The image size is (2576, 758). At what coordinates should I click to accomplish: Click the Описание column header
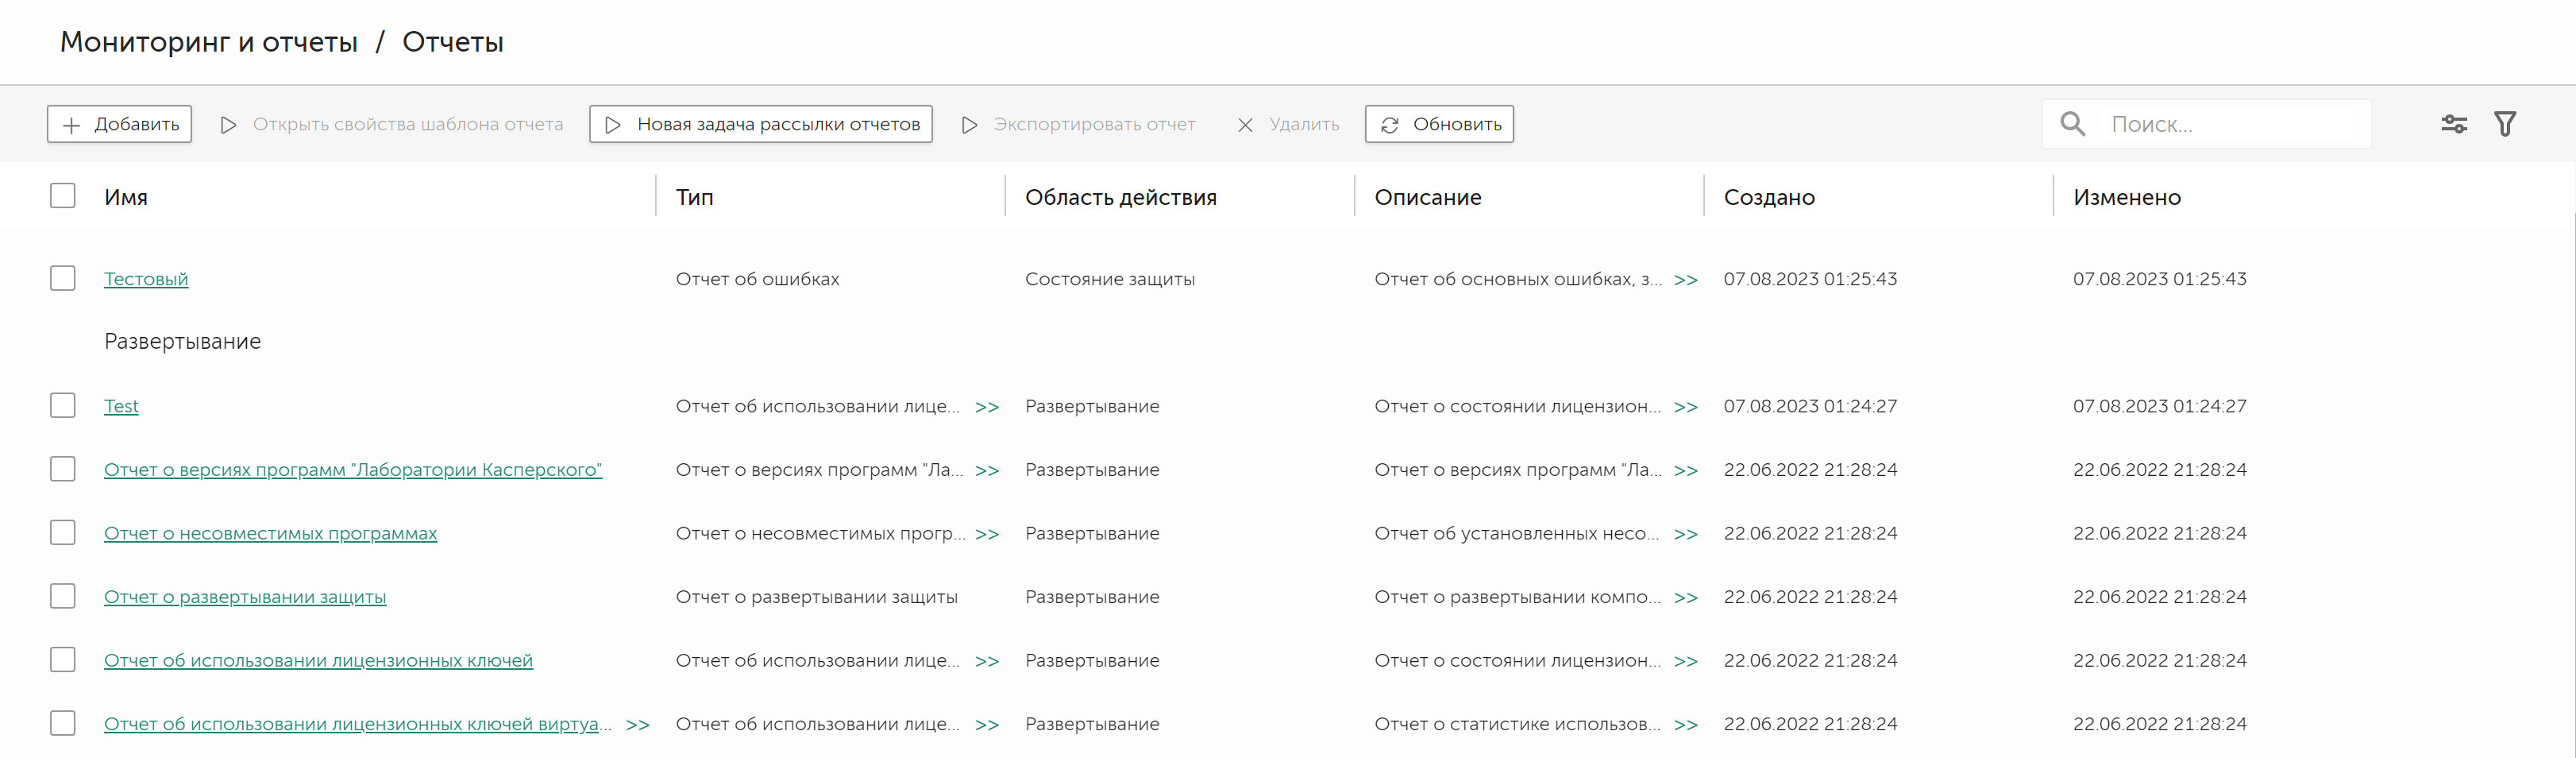pos(1428,197)
